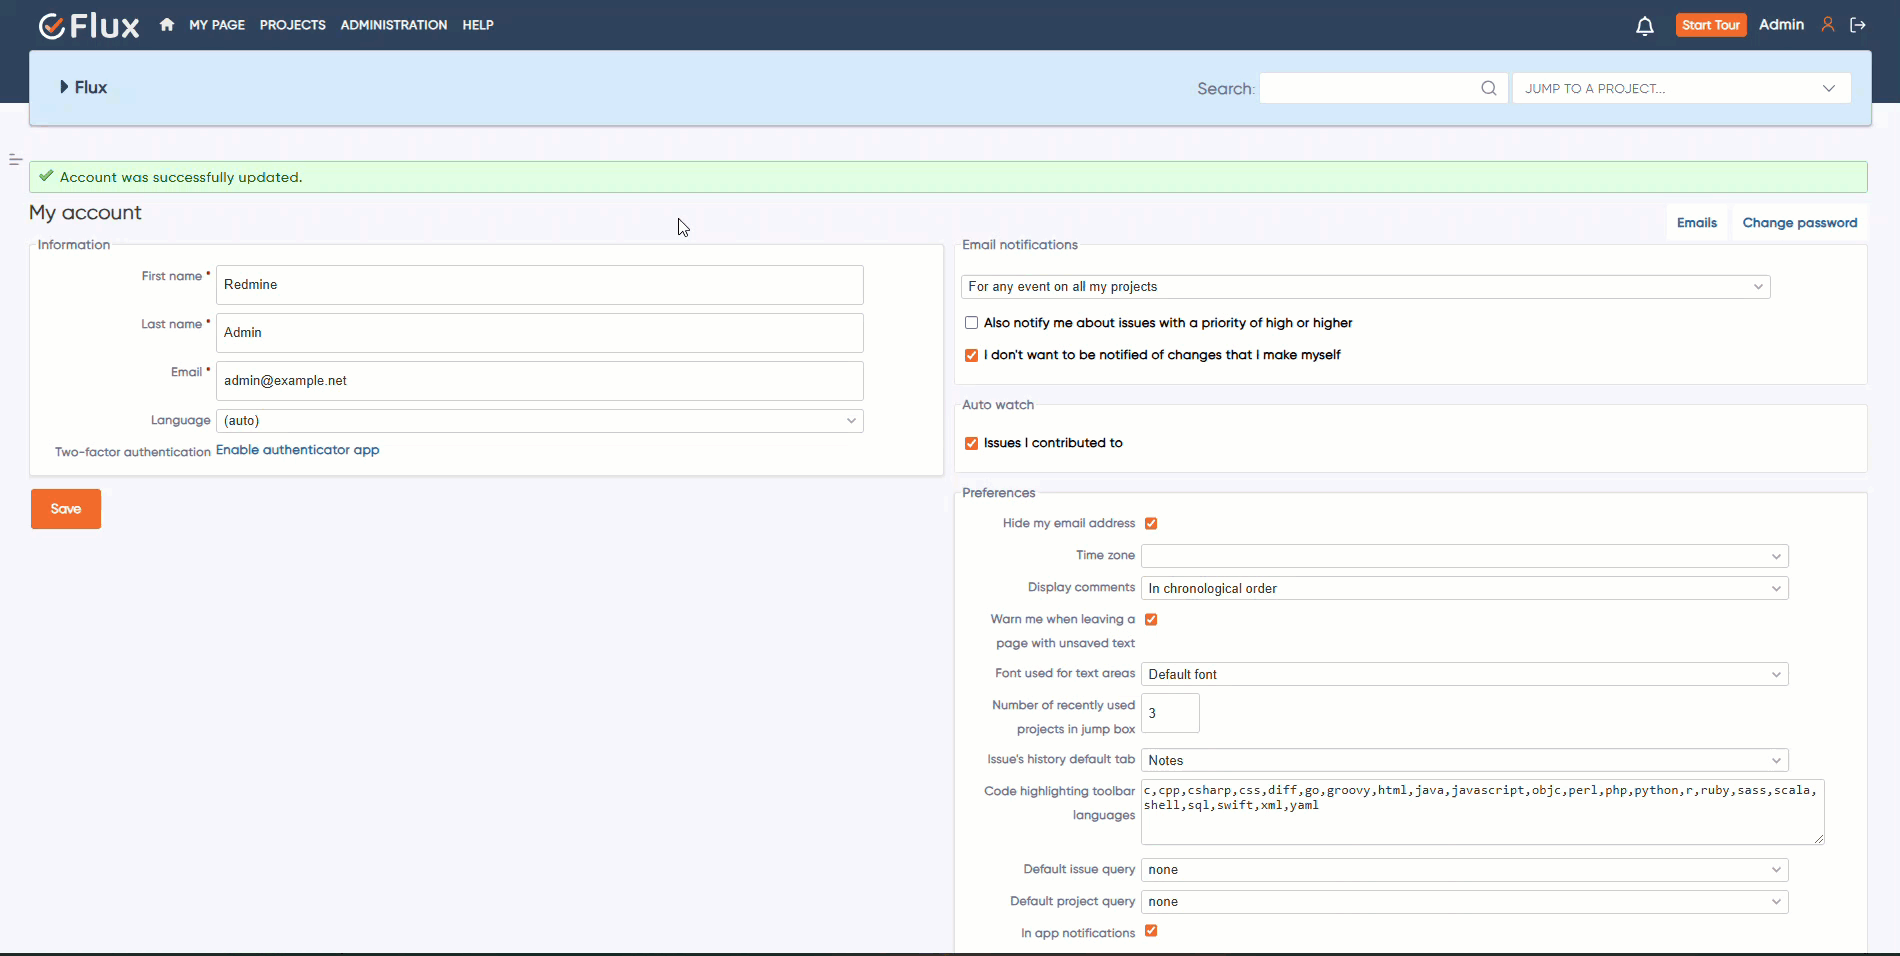Click the search magnifier icon
This screenshot has height=956, width=1900.
pyautogui.click(x=1488, y=88)
